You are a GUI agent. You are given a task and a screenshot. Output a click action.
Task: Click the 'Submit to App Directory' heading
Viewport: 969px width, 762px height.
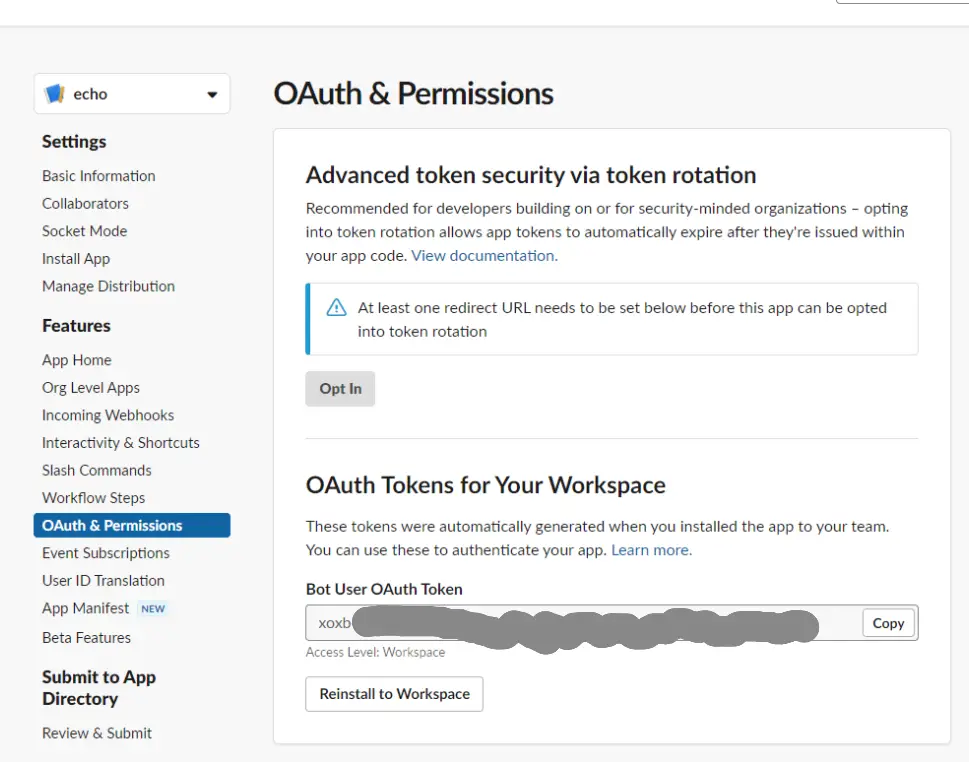pyautogui.click(x=99, y=688)
